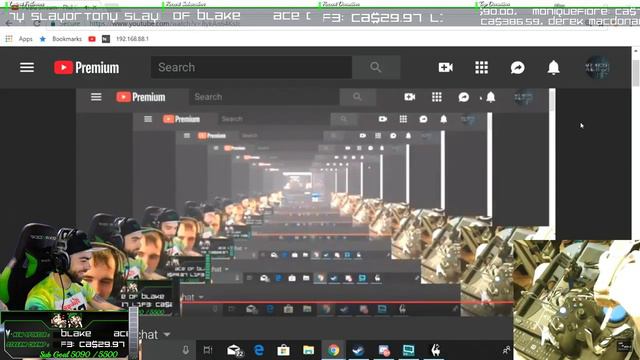
Task: Launch Microsoft Edge from the taskbar
Action: coord(259,350)
